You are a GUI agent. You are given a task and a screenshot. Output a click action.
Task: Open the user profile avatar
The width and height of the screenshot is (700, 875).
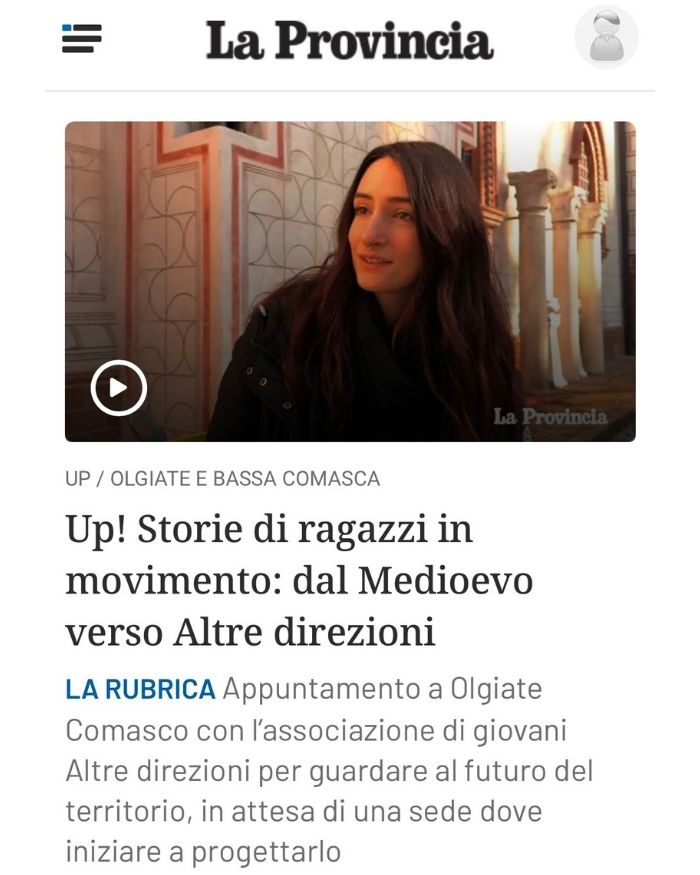point(606,37)
